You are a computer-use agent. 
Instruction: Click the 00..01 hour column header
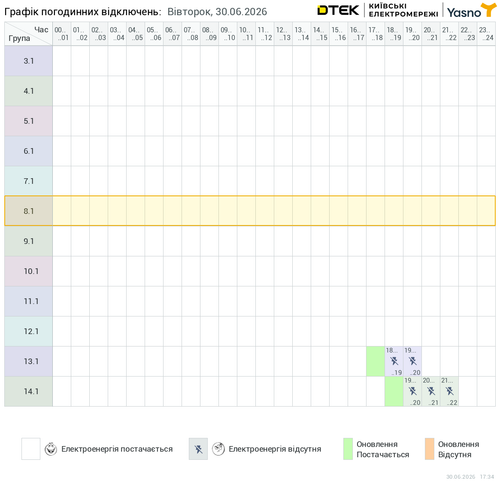62,34
